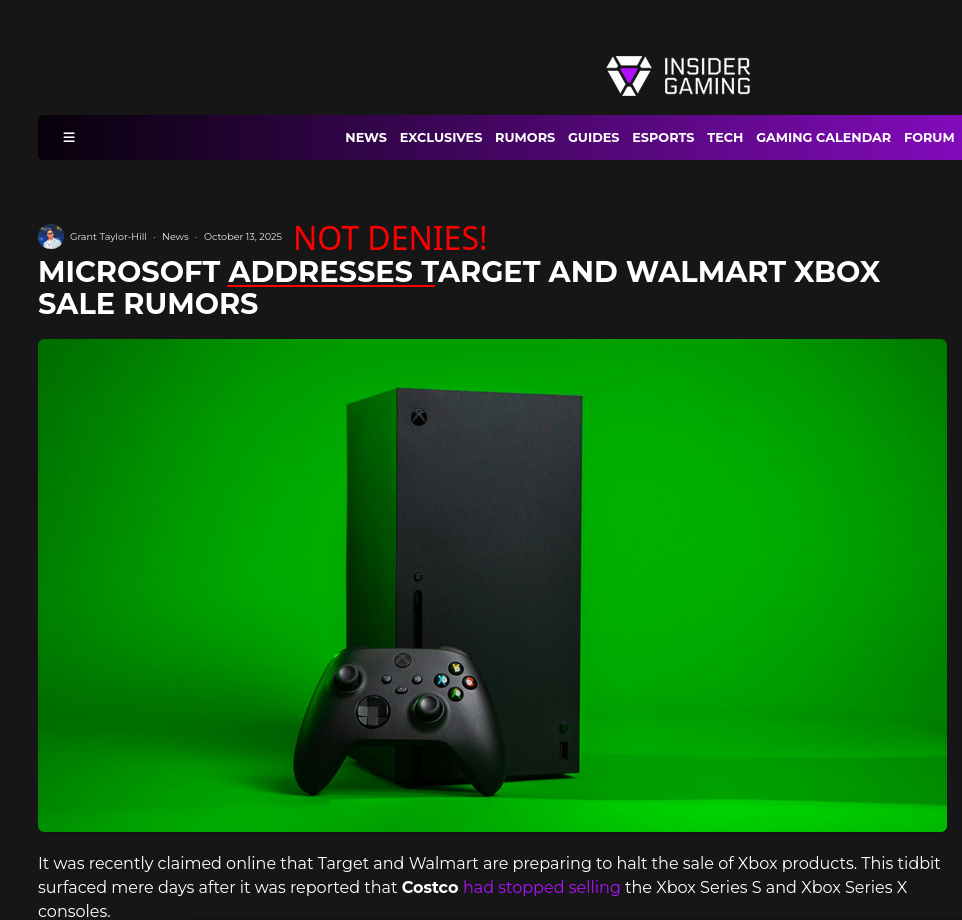The width and height of the screenshot is (962, 920).
Task: Open the Gaming Calendar page
Action: tap(823, 137)
